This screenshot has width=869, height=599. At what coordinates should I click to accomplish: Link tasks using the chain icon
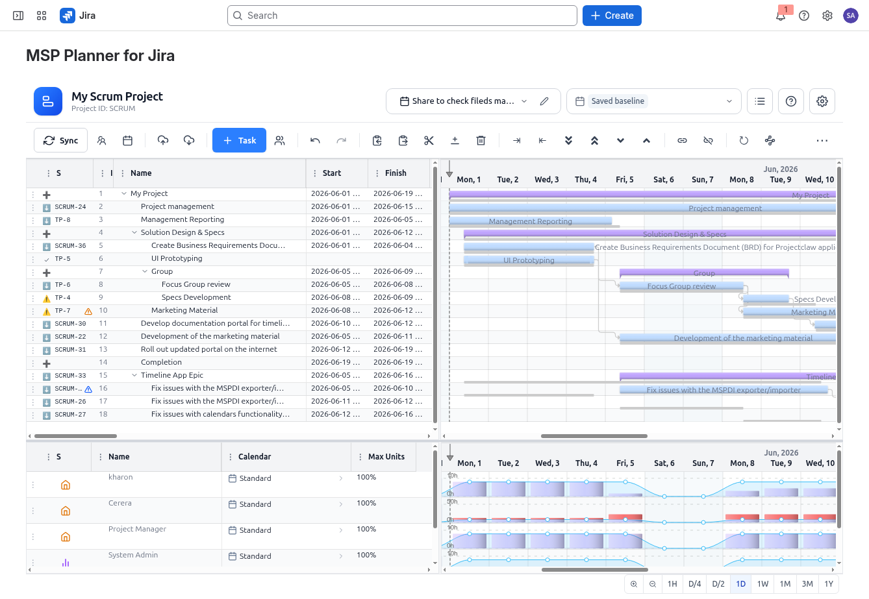pos(682,141)
